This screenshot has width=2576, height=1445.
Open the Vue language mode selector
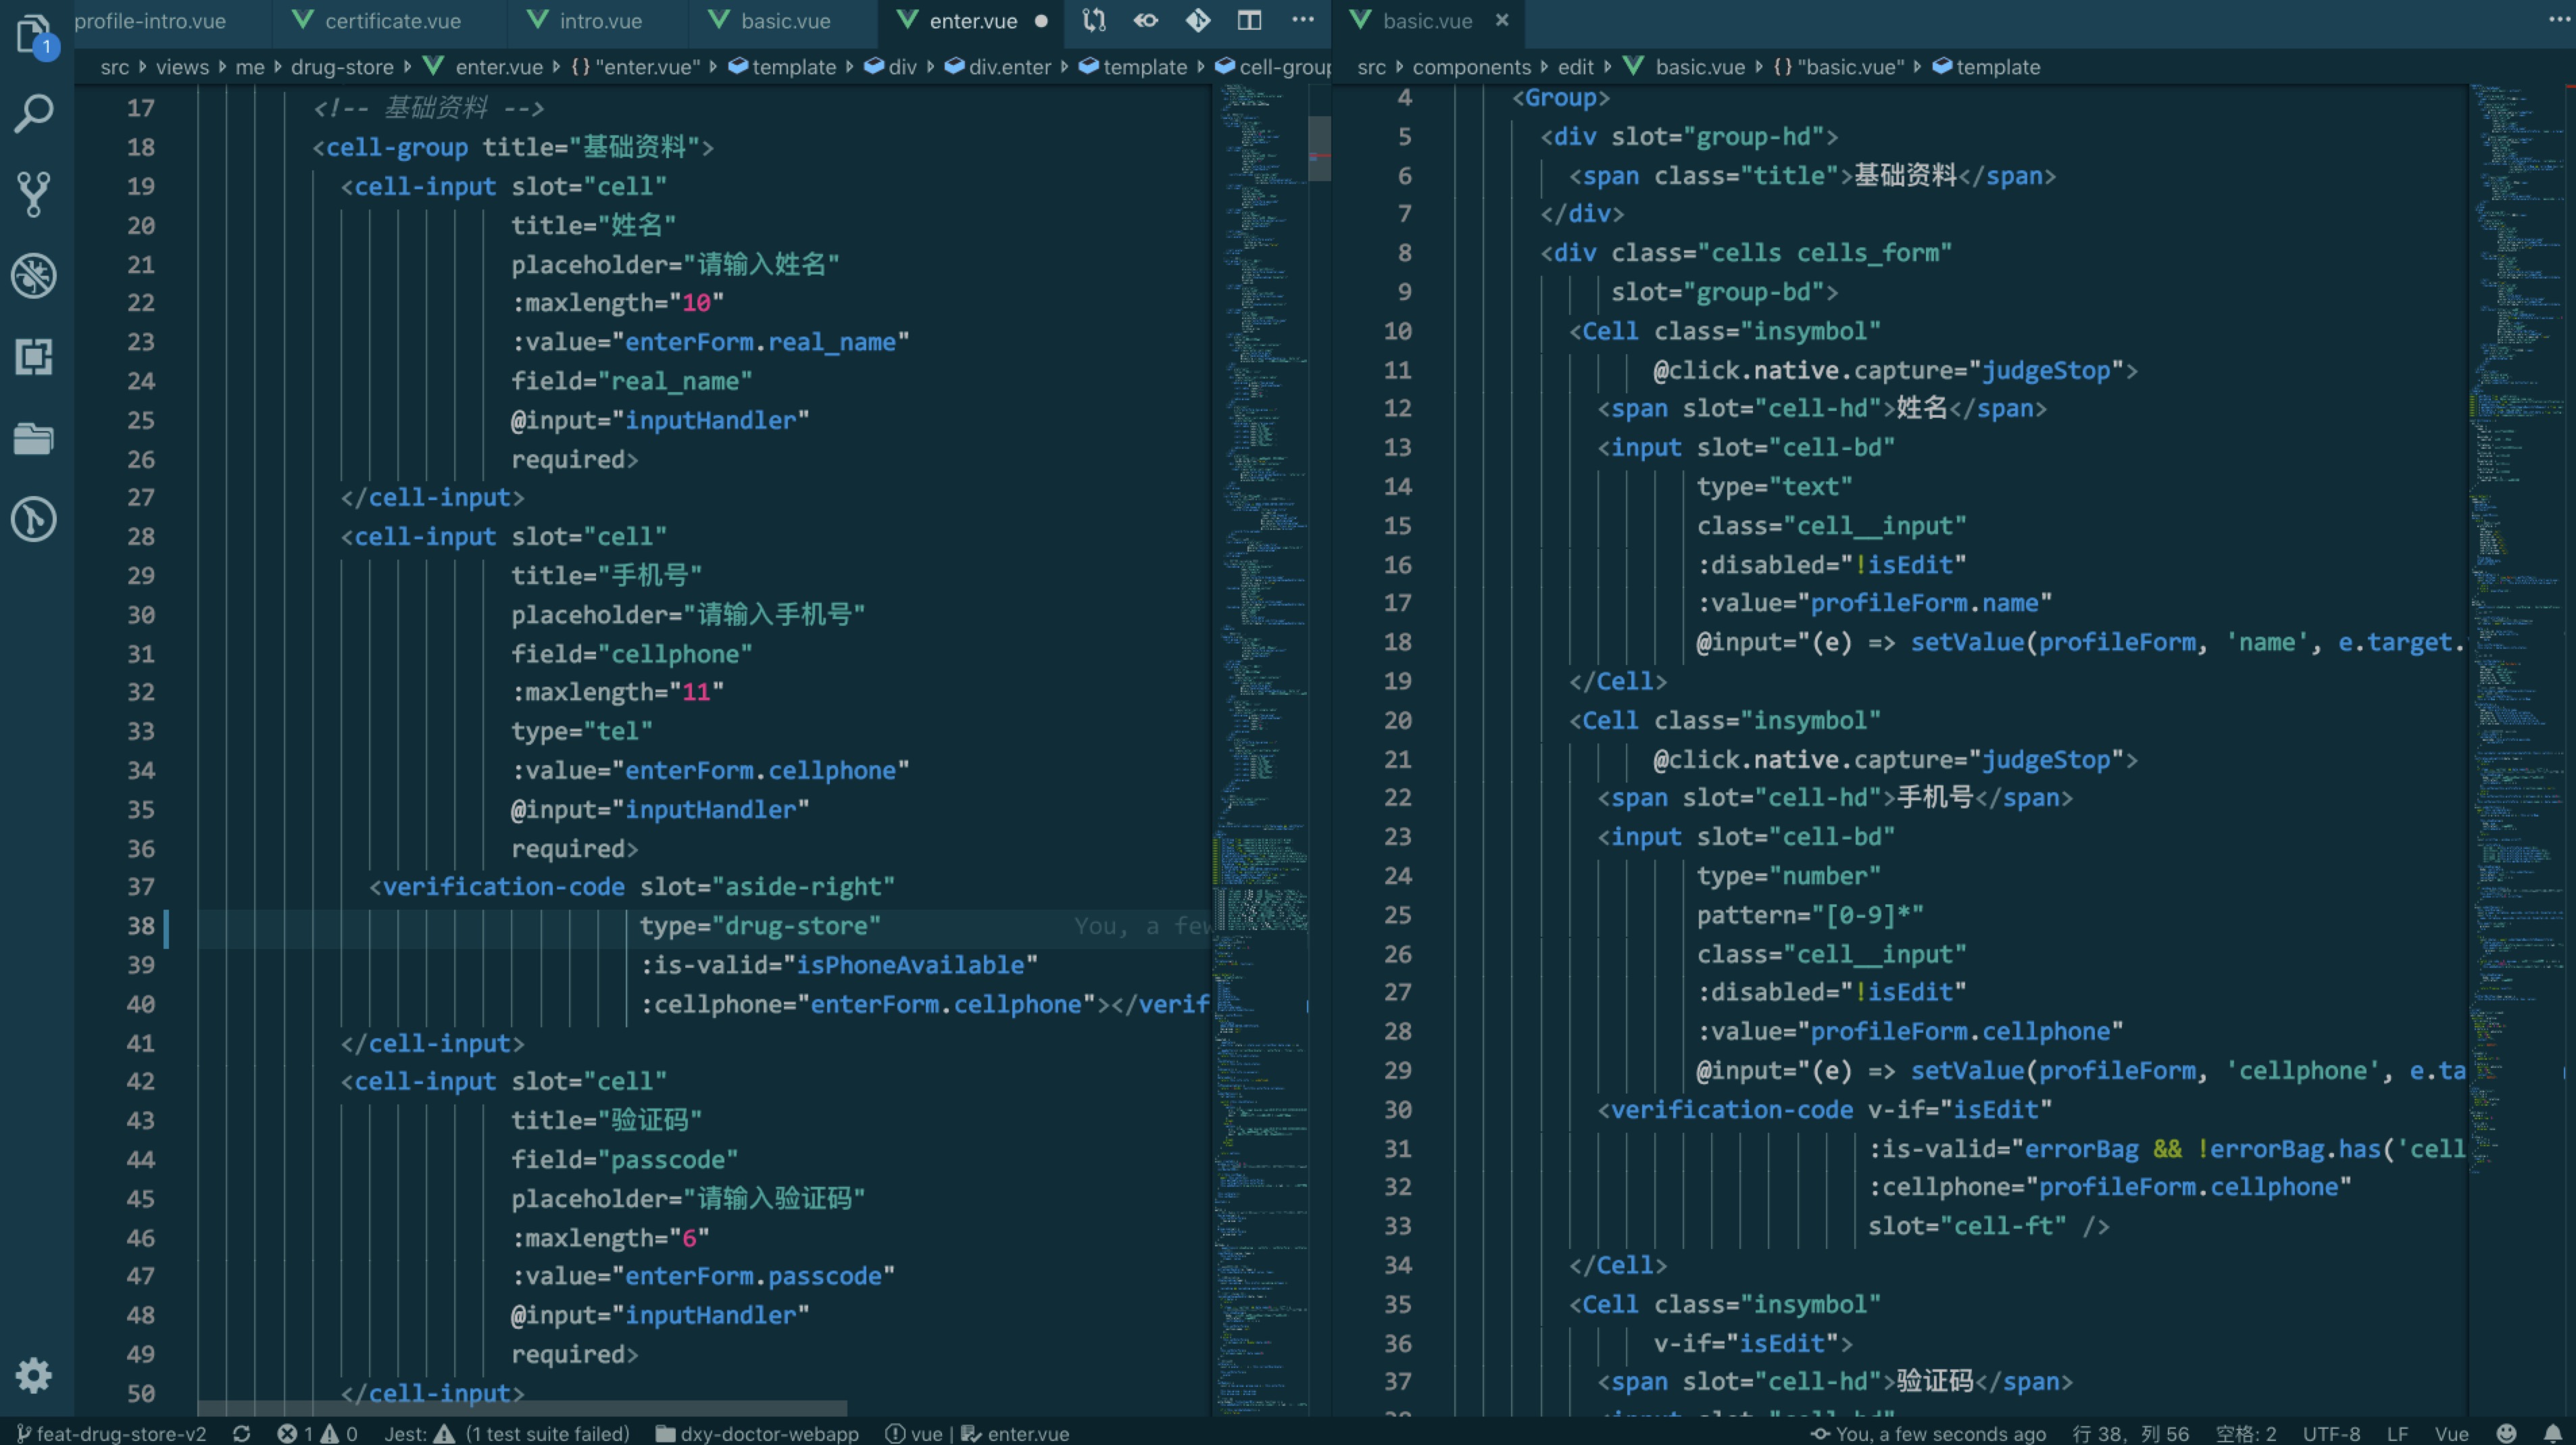coord(2451,1433)
